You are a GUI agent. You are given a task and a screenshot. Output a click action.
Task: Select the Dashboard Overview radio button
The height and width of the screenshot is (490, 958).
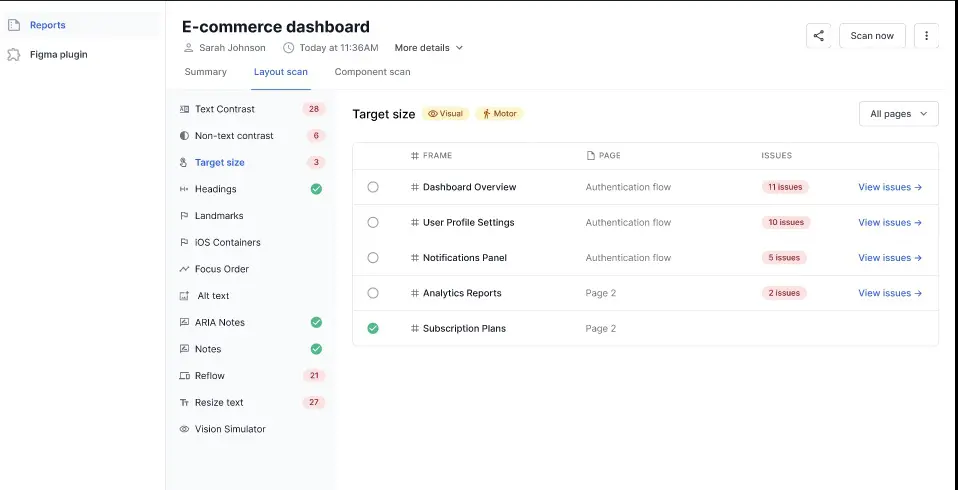click(373, 187)
